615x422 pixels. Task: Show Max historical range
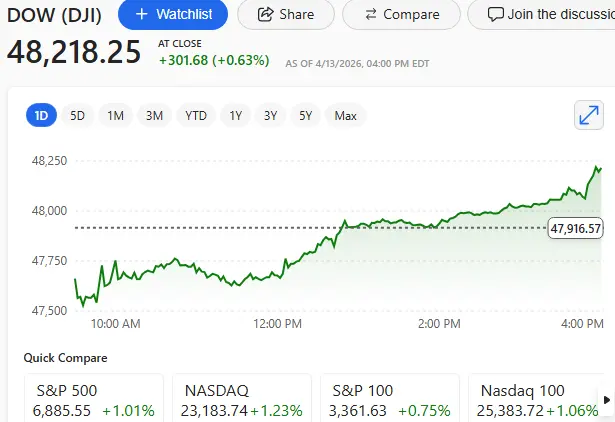tap(346, 116)
